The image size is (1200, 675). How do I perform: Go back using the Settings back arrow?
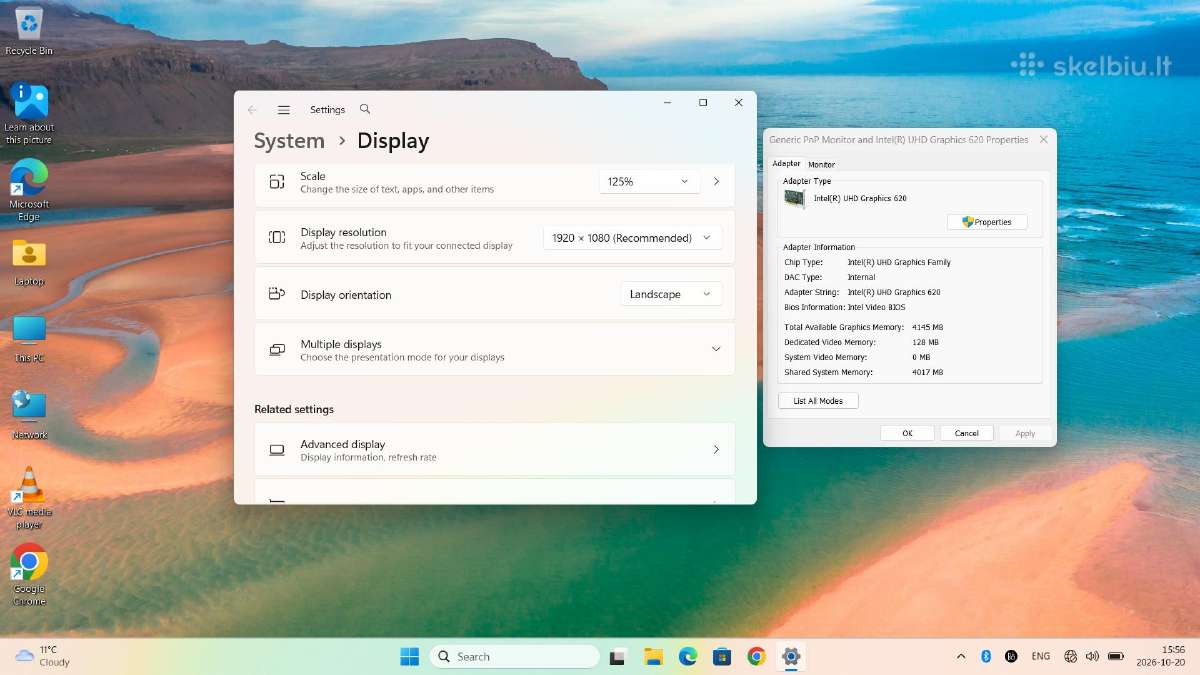tap(252, 110)
